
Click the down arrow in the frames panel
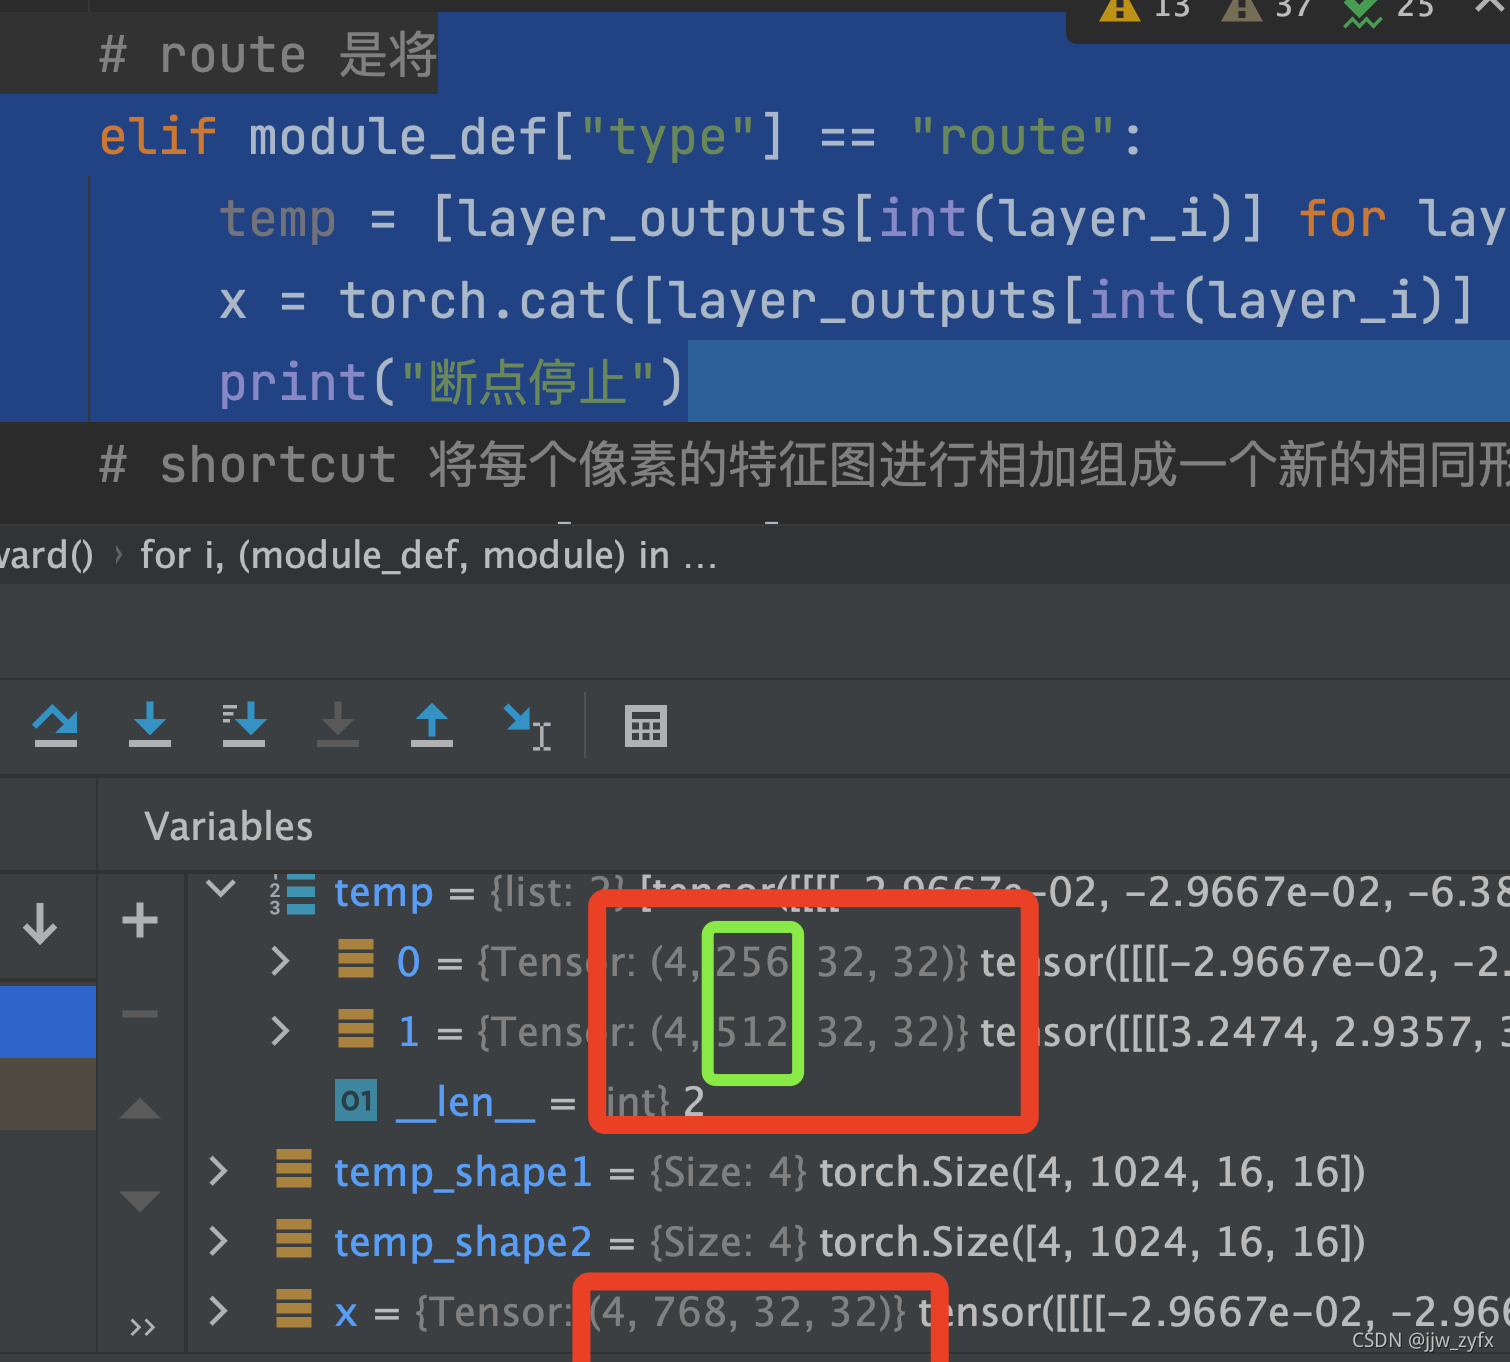tap(40, 924)
